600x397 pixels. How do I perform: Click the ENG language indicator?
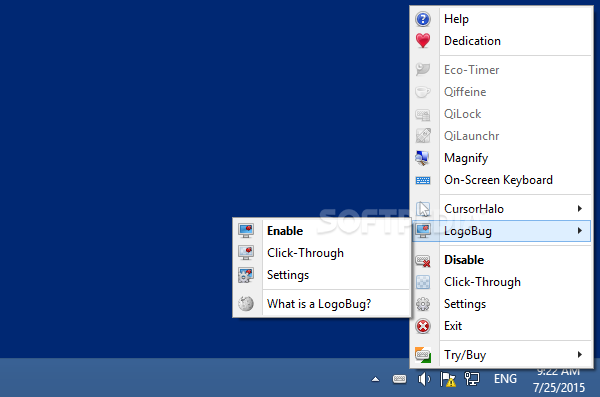505,379
